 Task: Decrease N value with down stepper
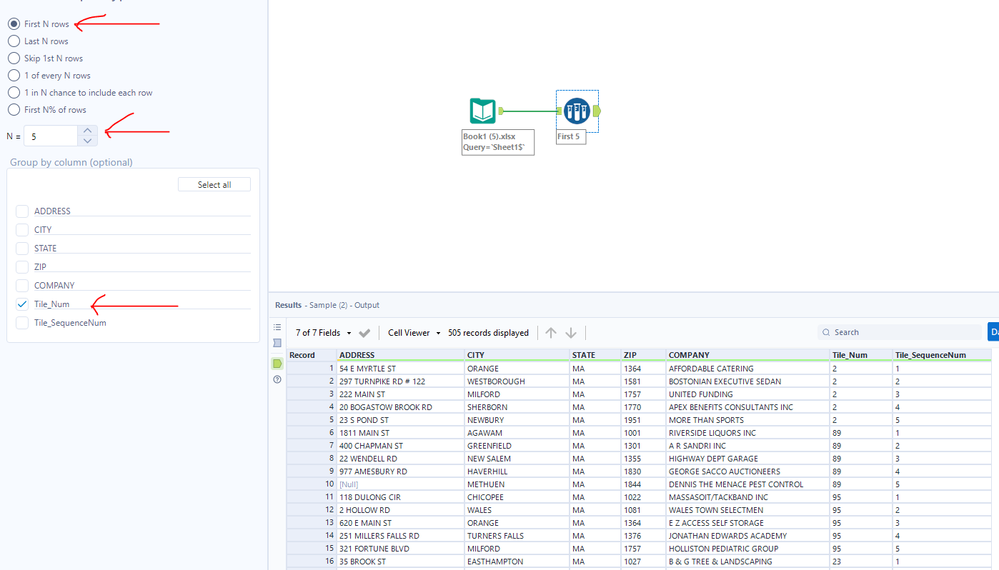coord(87,141)
